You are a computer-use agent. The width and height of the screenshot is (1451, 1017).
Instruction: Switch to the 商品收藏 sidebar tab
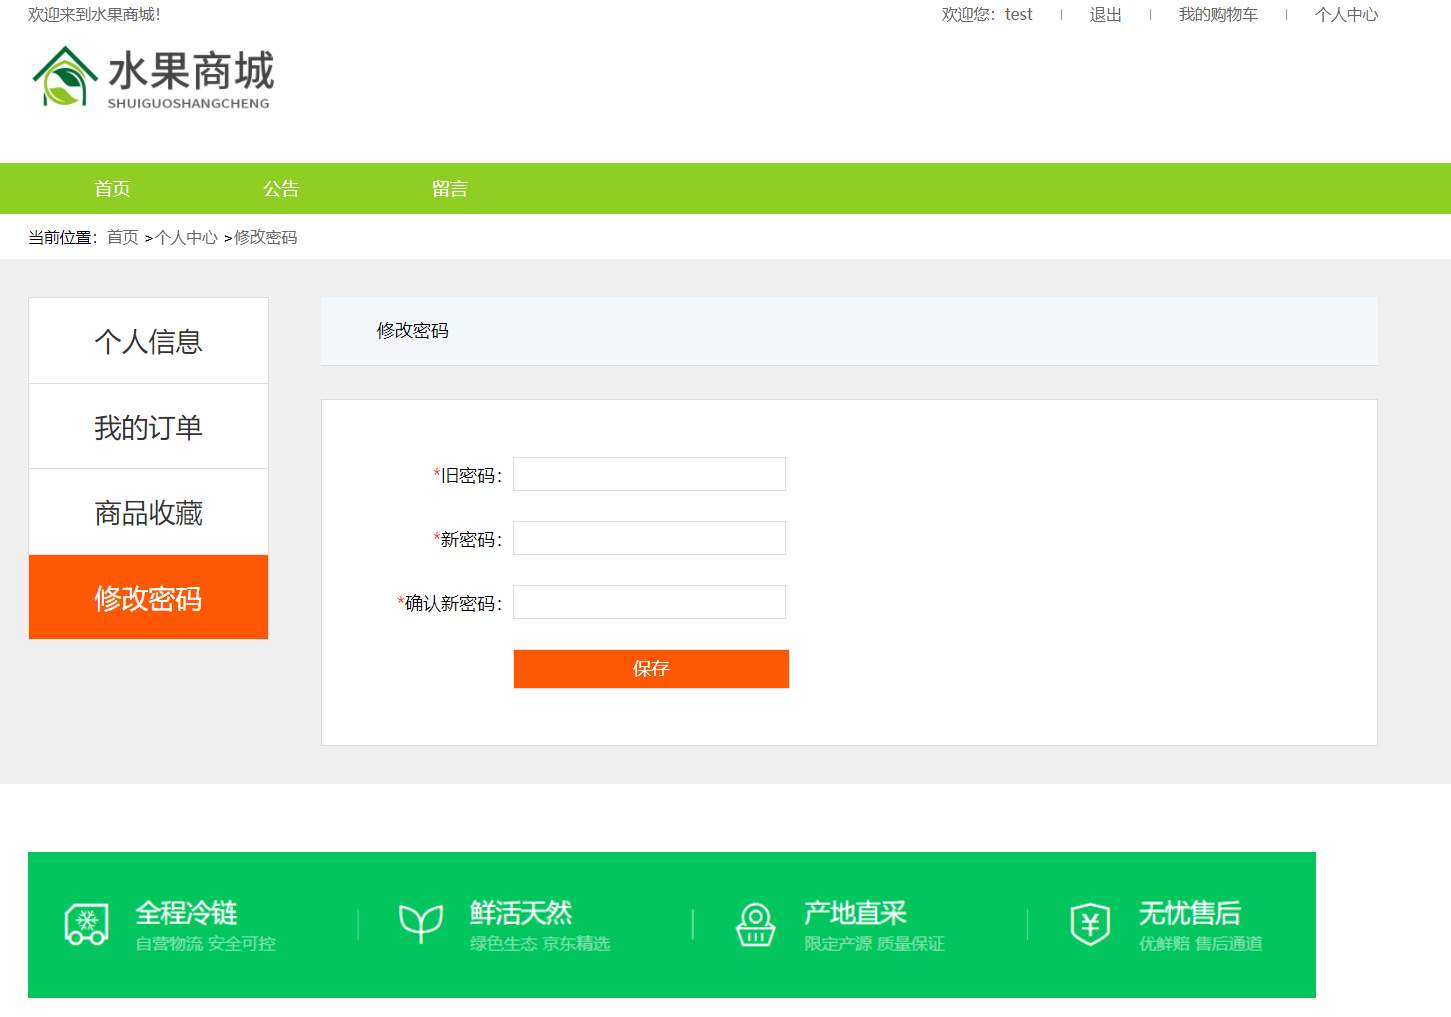coord(148,513)
